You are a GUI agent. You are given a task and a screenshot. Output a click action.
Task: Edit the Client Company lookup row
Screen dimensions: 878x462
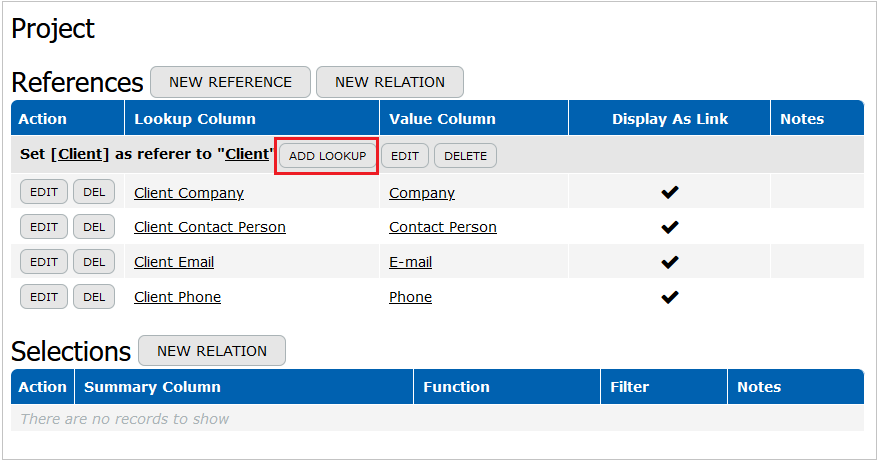click(44, 193)
